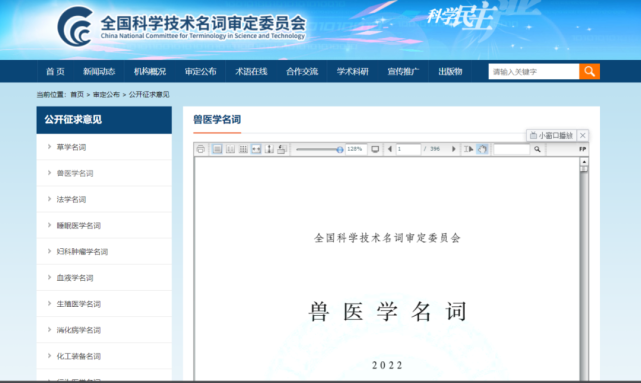Select single page view mode
The image size is (641, 383).
[217, 149]
